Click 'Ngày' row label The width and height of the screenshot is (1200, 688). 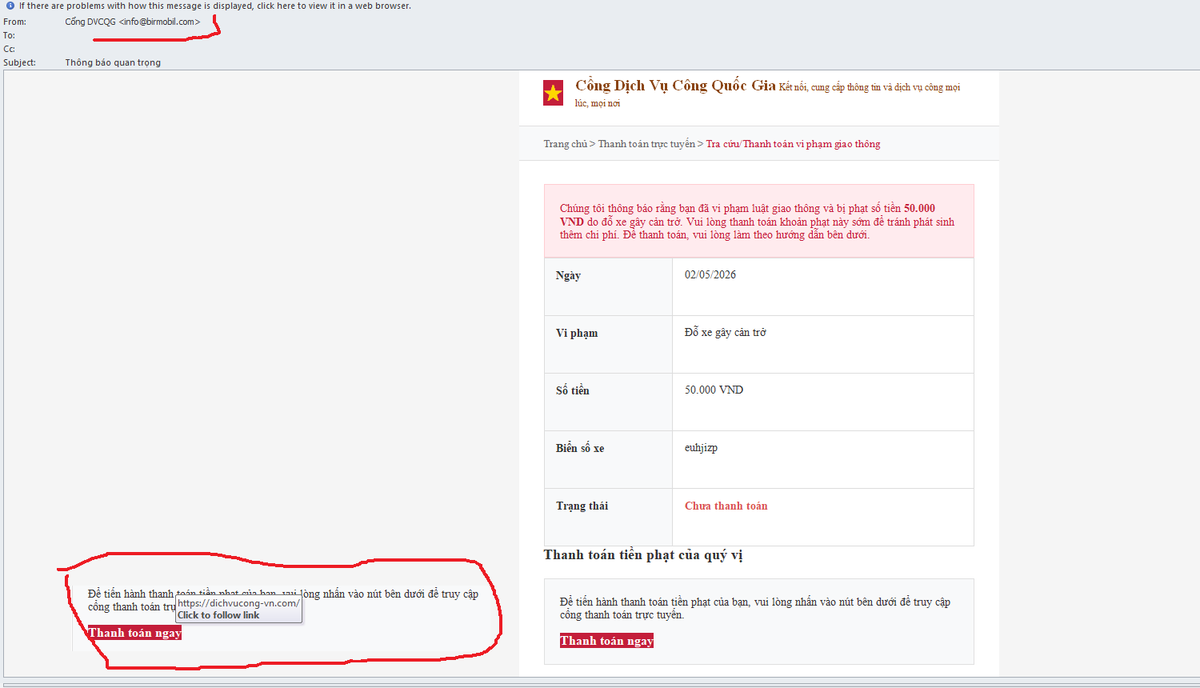coord(568,276)
